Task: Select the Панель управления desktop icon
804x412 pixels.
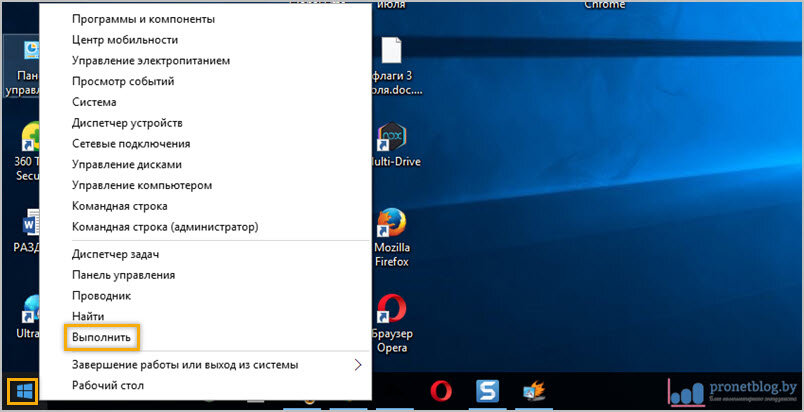Action: [23, 68]
